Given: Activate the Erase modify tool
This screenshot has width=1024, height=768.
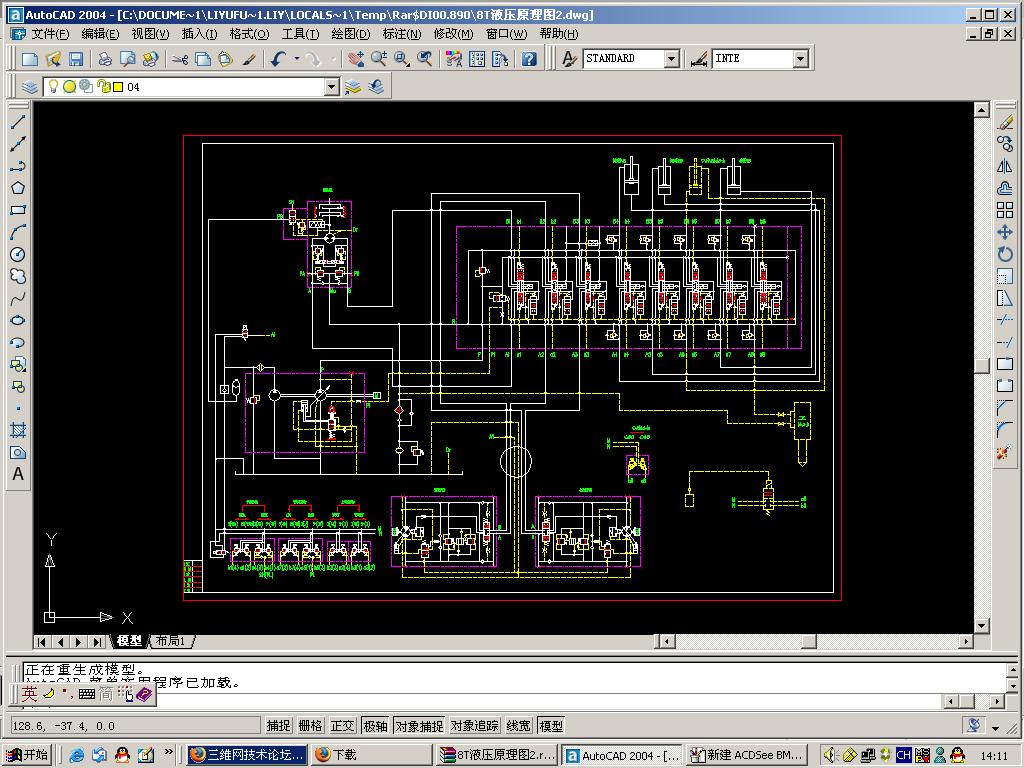Looking at the screenshot, I should [1005, 122].
